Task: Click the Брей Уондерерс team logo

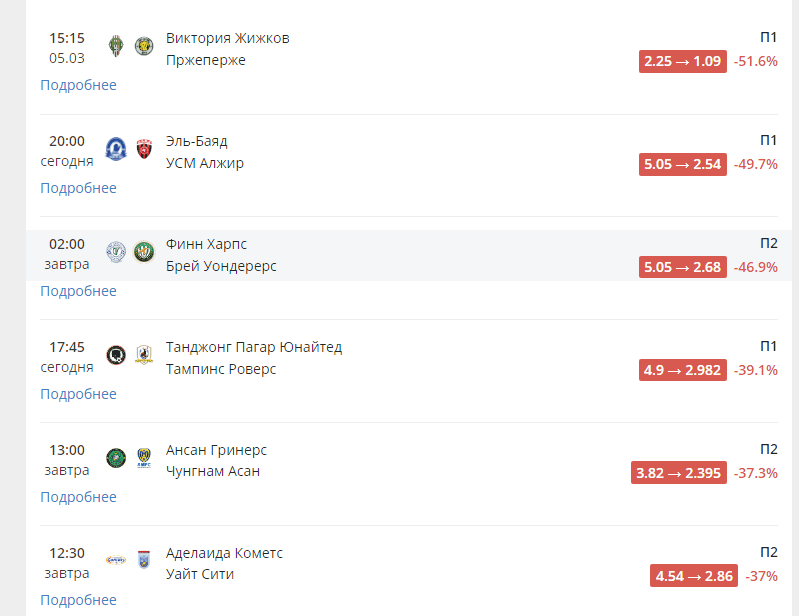Action: click(x=144, y=252)
